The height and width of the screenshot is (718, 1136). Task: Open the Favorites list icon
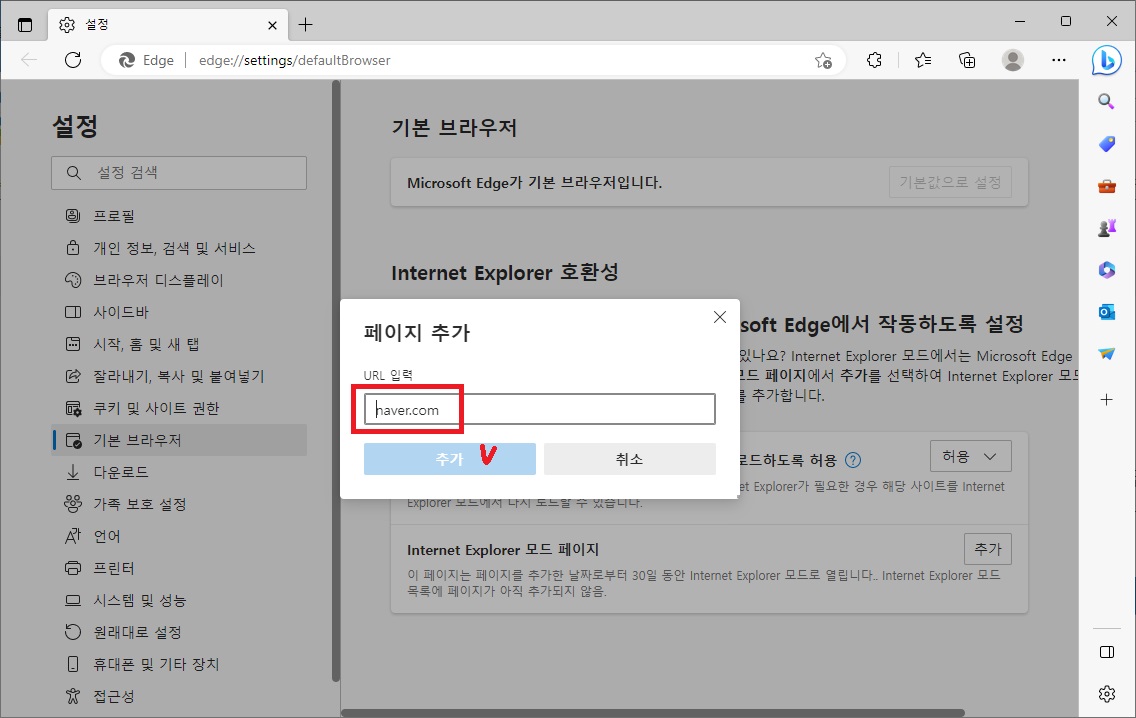pyautogui.click(x=922, y=60)
